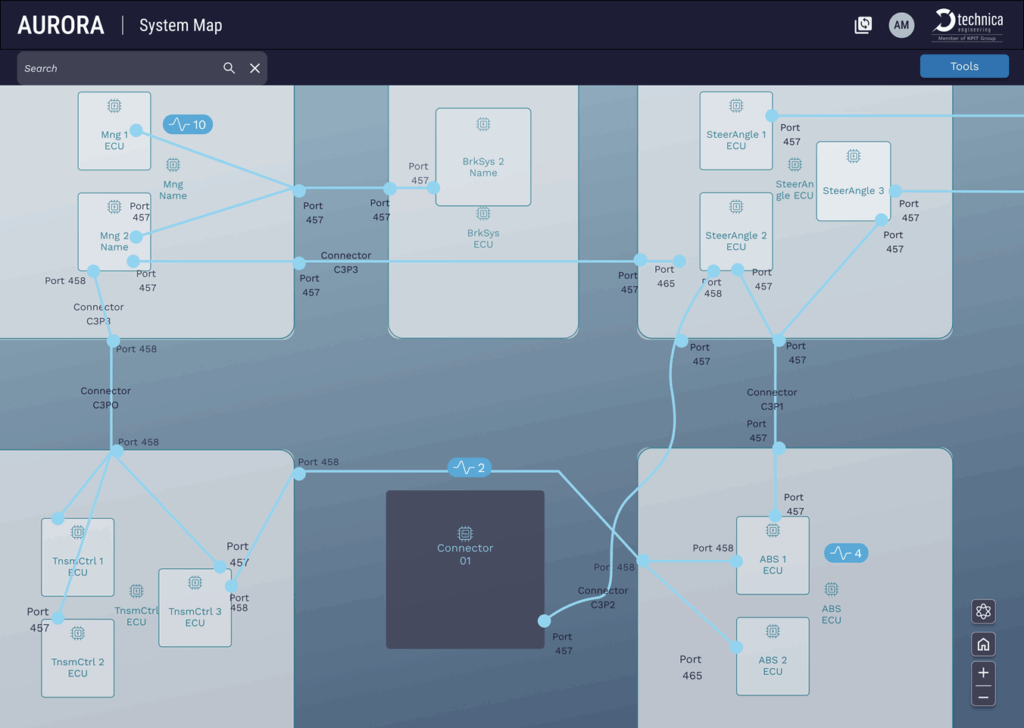Open the AM user avatar

pos(901,26)
